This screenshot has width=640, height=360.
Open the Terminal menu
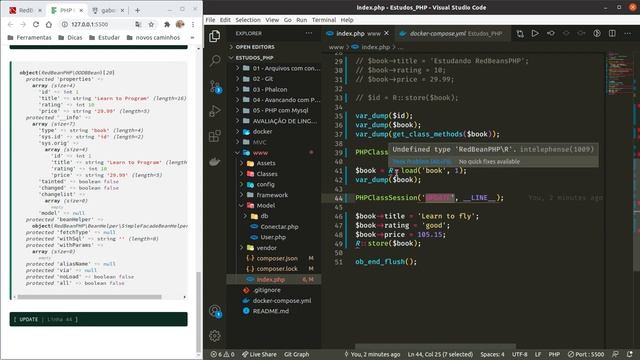[x=324, y=20]
